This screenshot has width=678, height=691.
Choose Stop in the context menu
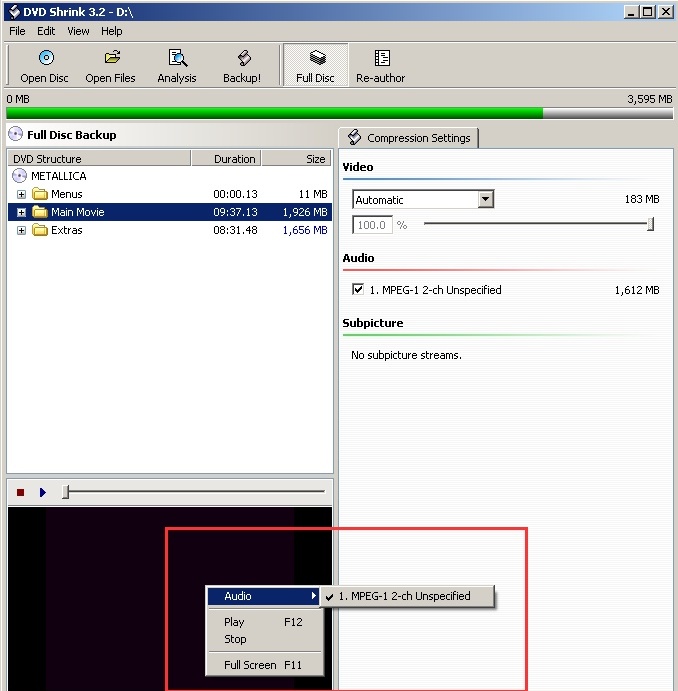[264, 639]
